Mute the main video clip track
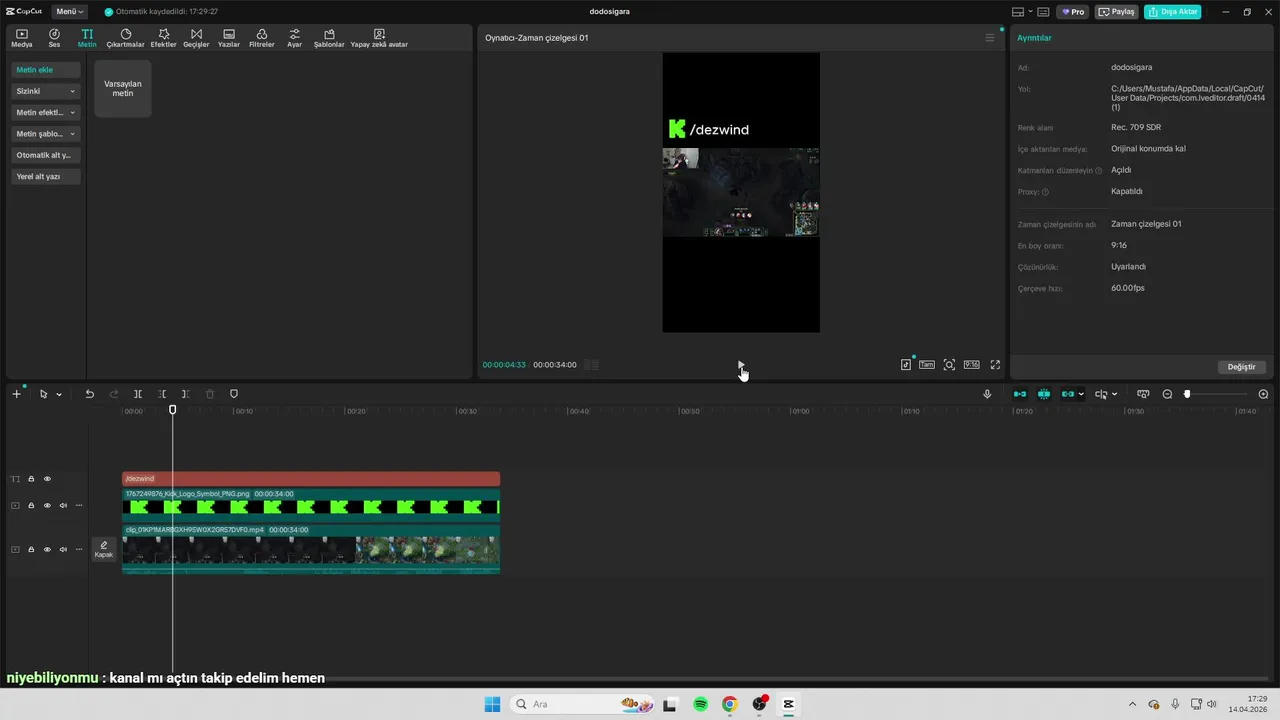 coord(63,549)
